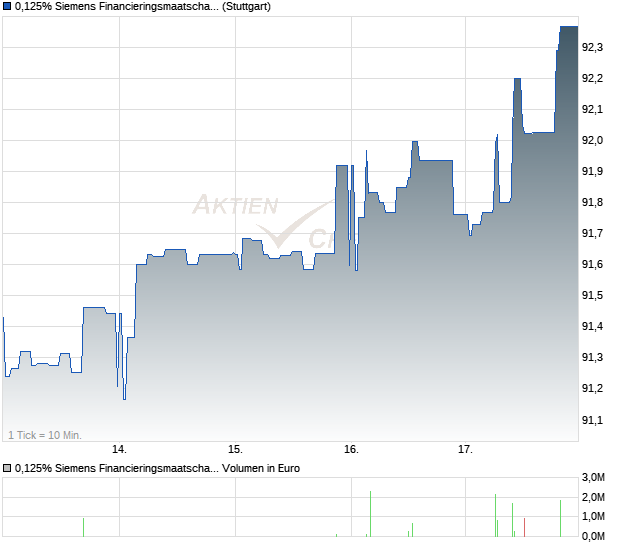Click the tallest green volume bar after 16.

(370, 514)
